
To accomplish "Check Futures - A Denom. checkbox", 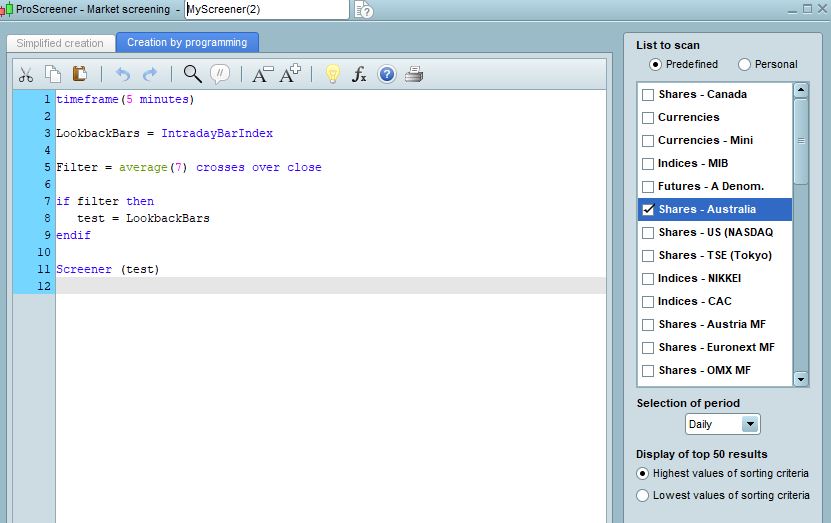I will point(648,187).
